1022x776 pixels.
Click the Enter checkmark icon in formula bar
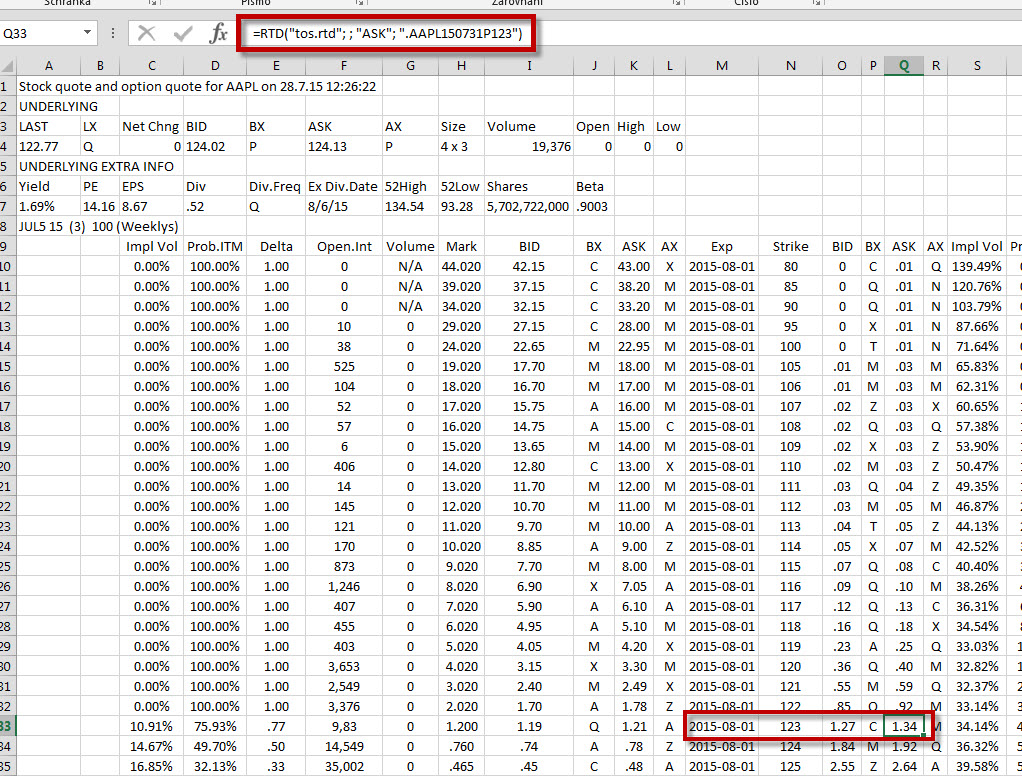[x=182, y=34]
